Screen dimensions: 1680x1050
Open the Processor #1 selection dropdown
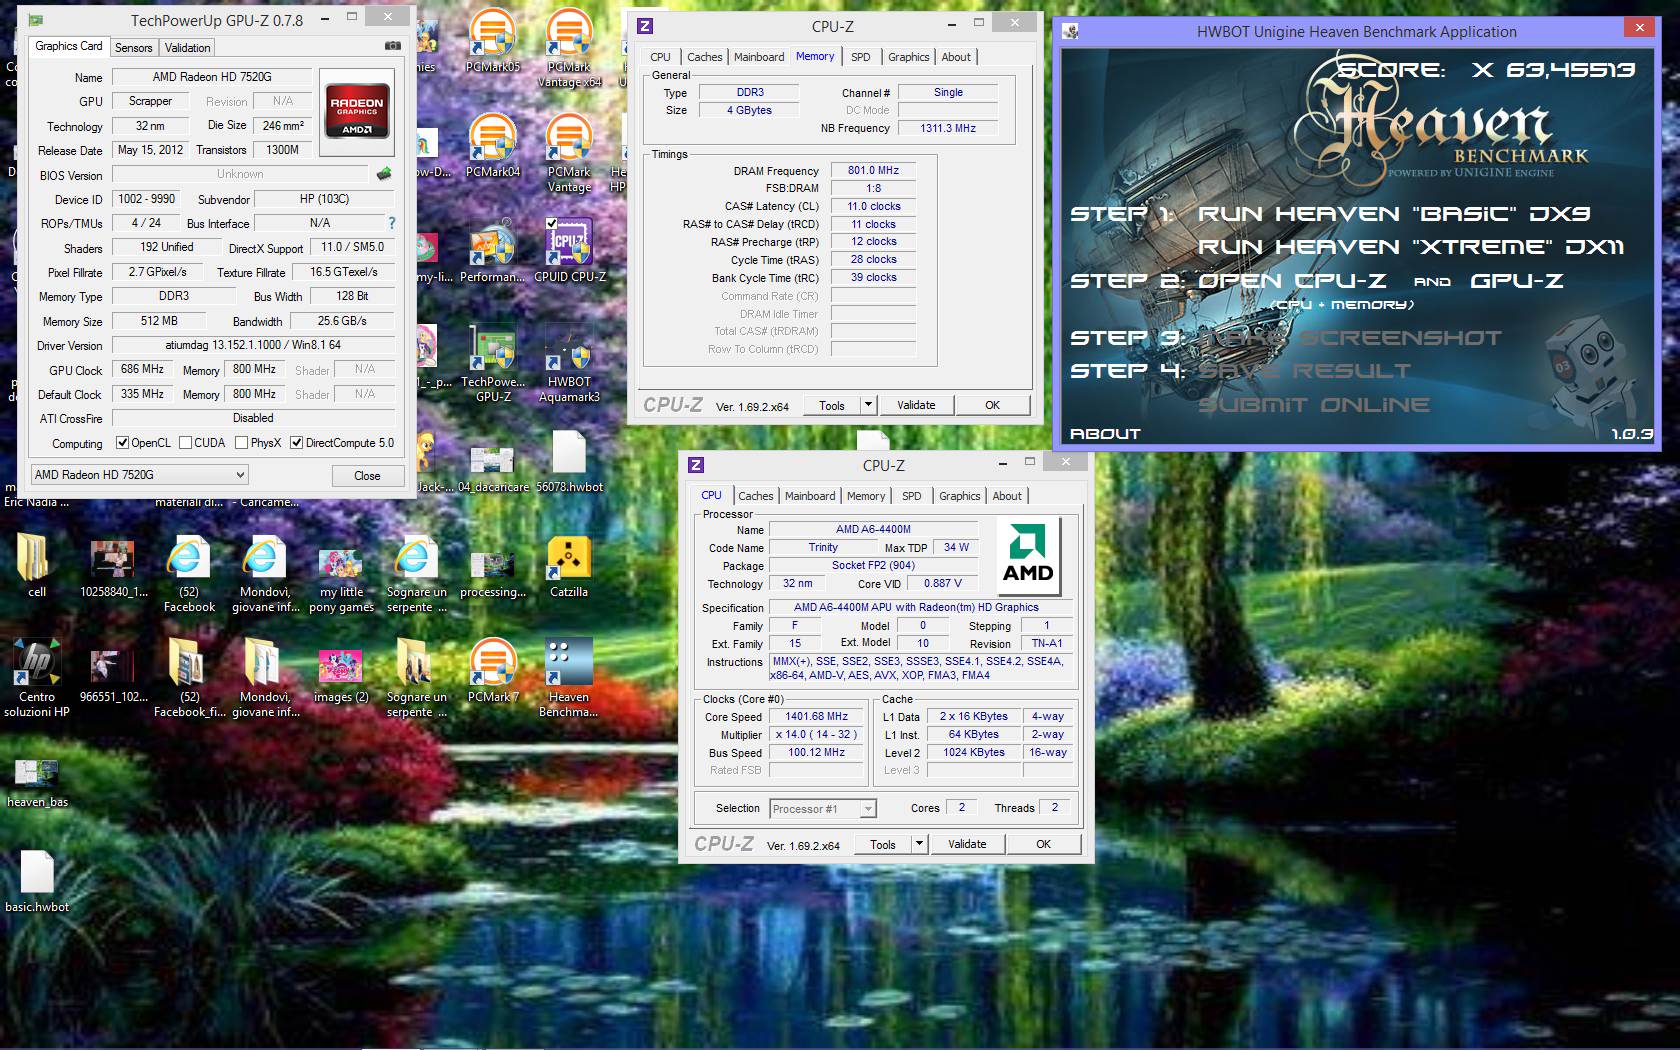point(823,809)
